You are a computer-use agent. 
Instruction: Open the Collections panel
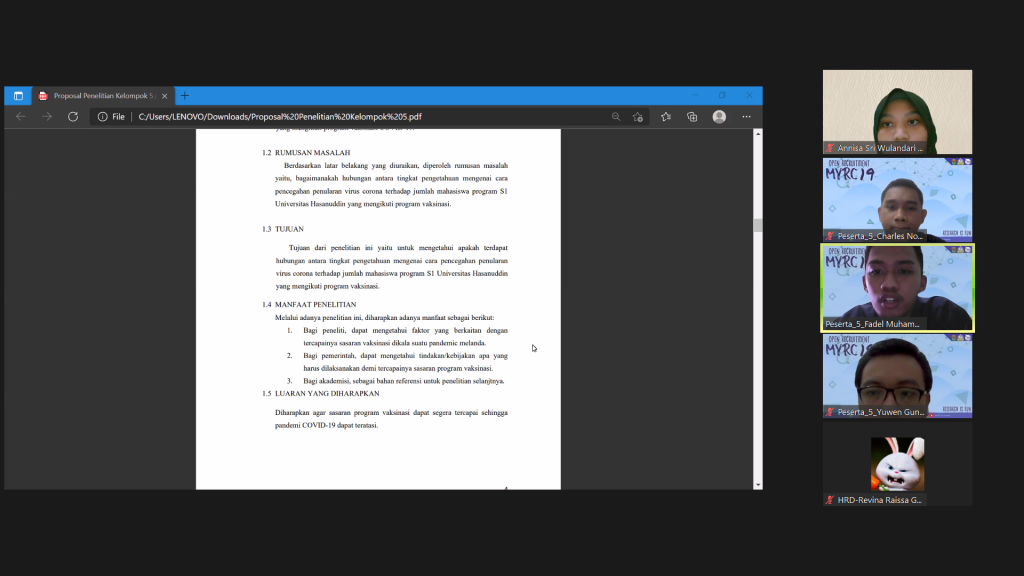pyautogui.click(x=692, y=117)
